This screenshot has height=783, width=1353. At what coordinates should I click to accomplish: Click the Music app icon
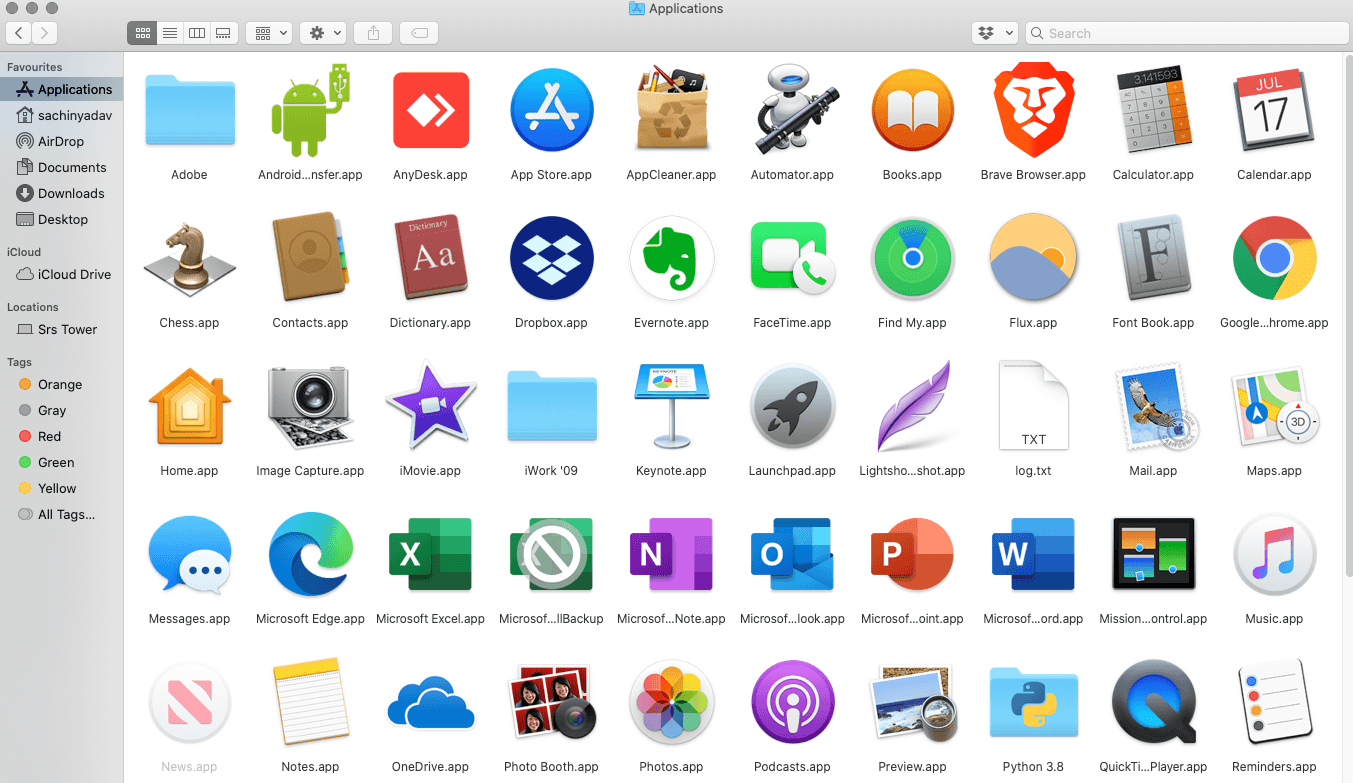tap(1274, 554)
